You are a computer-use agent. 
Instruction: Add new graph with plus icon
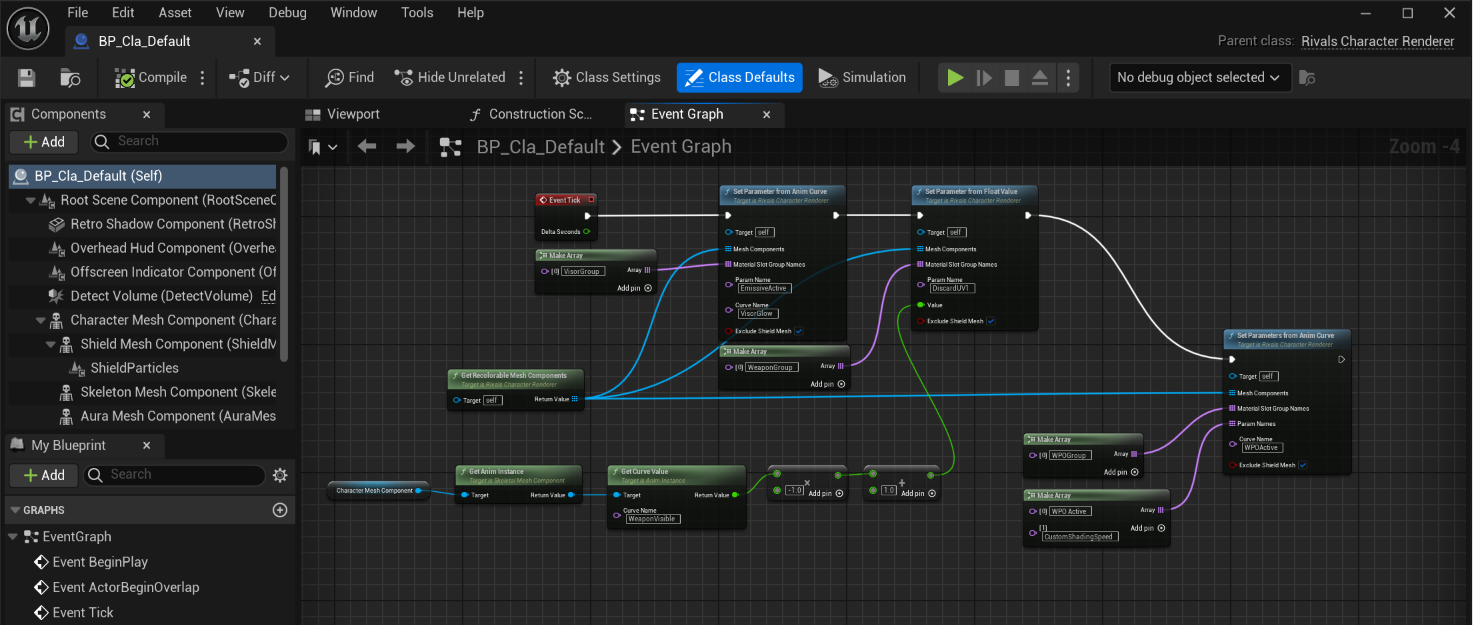click(x=280, y=510)
